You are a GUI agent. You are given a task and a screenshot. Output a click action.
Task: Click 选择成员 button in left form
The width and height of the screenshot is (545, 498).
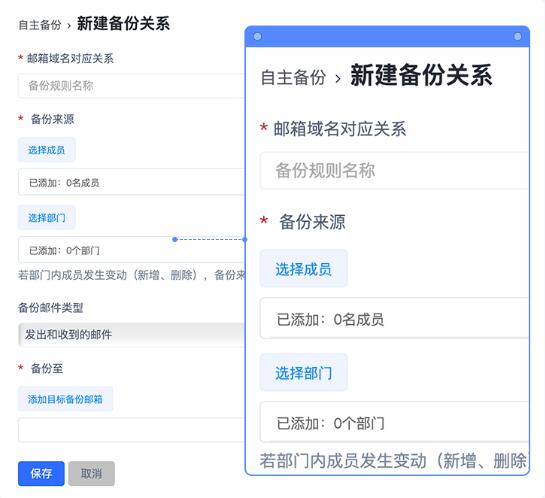click(x=47, y=150)
